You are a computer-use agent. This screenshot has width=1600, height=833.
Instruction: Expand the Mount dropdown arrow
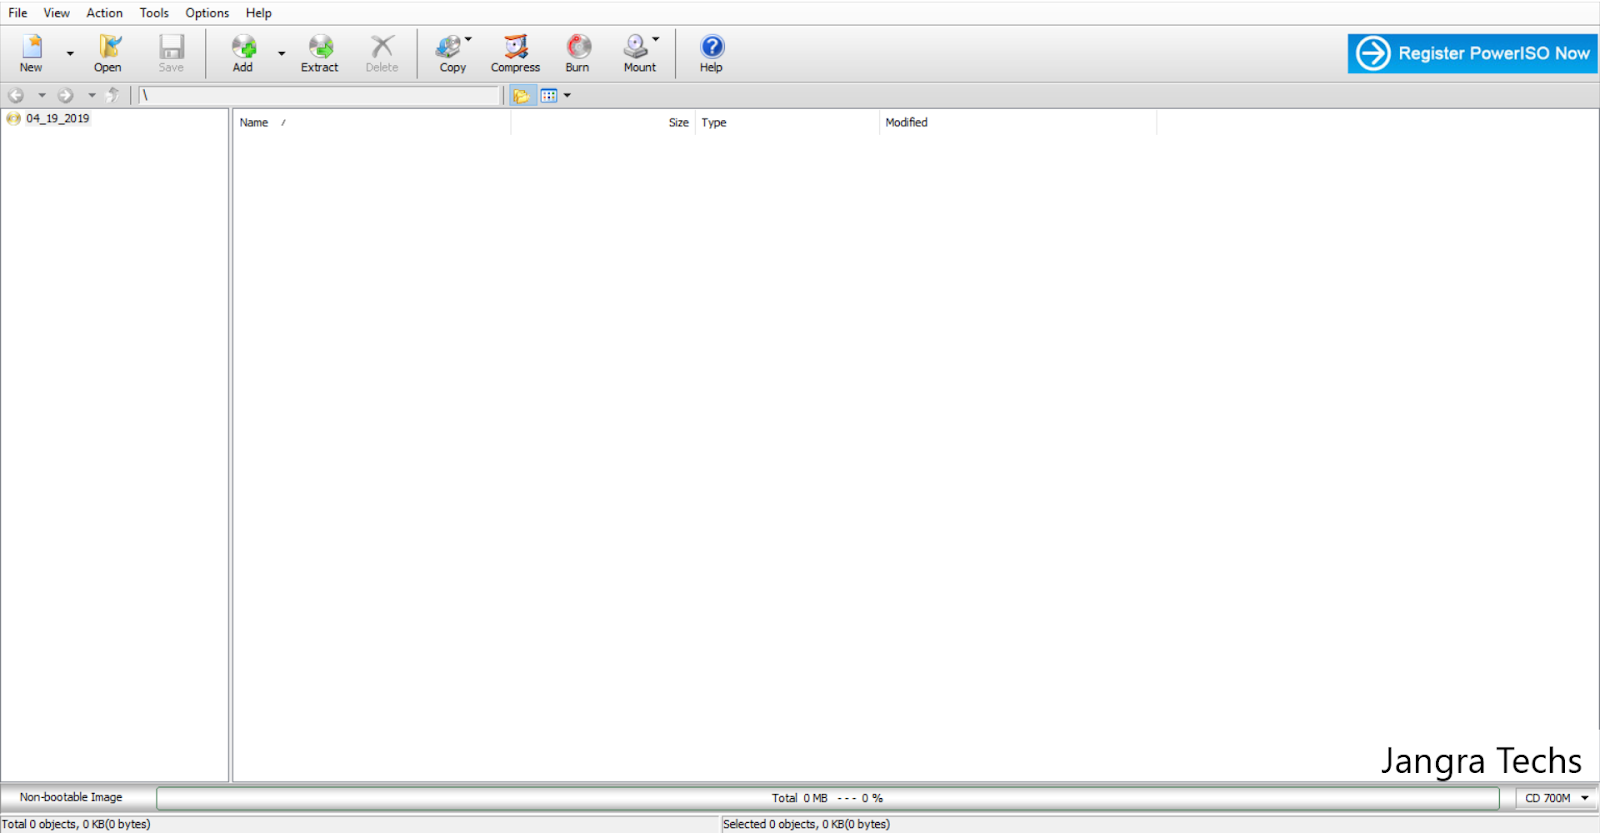656,40
